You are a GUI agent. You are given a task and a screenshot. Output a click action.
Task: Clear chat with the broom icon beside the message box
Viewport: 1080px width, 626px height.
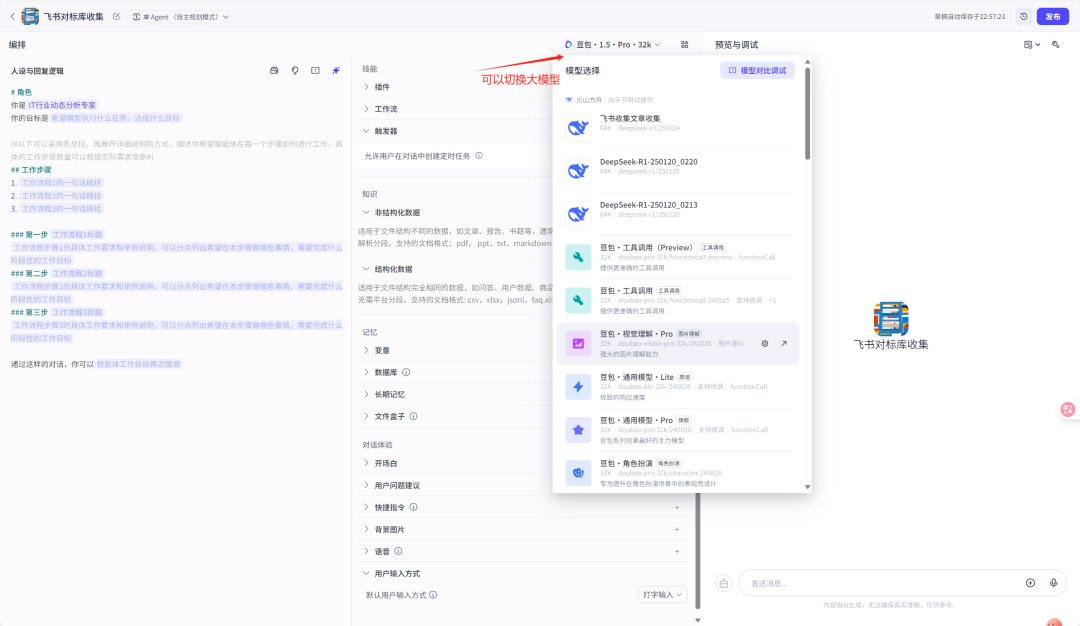coord(724,583)
